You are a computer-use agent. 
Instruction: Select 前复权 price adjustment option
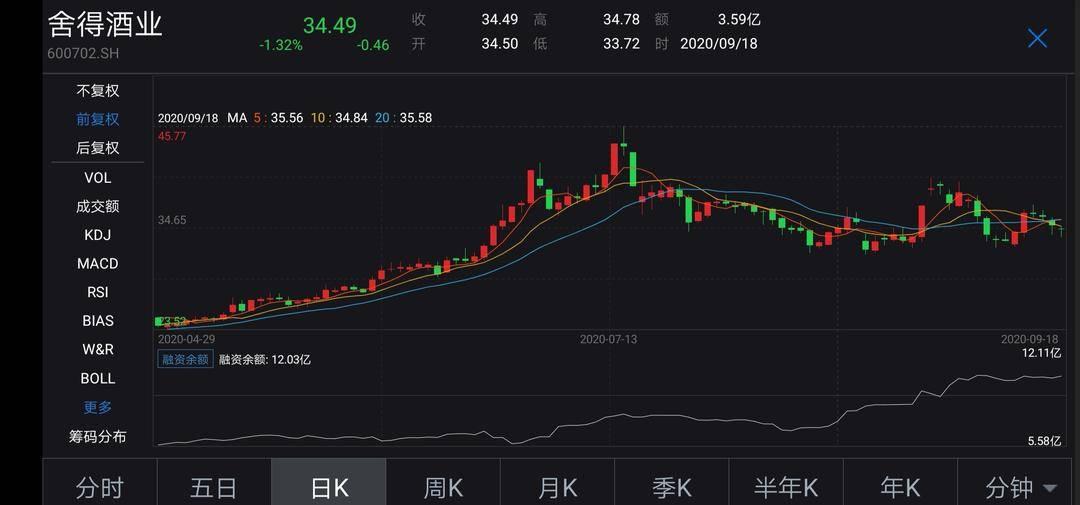click(x=98, y=119)
